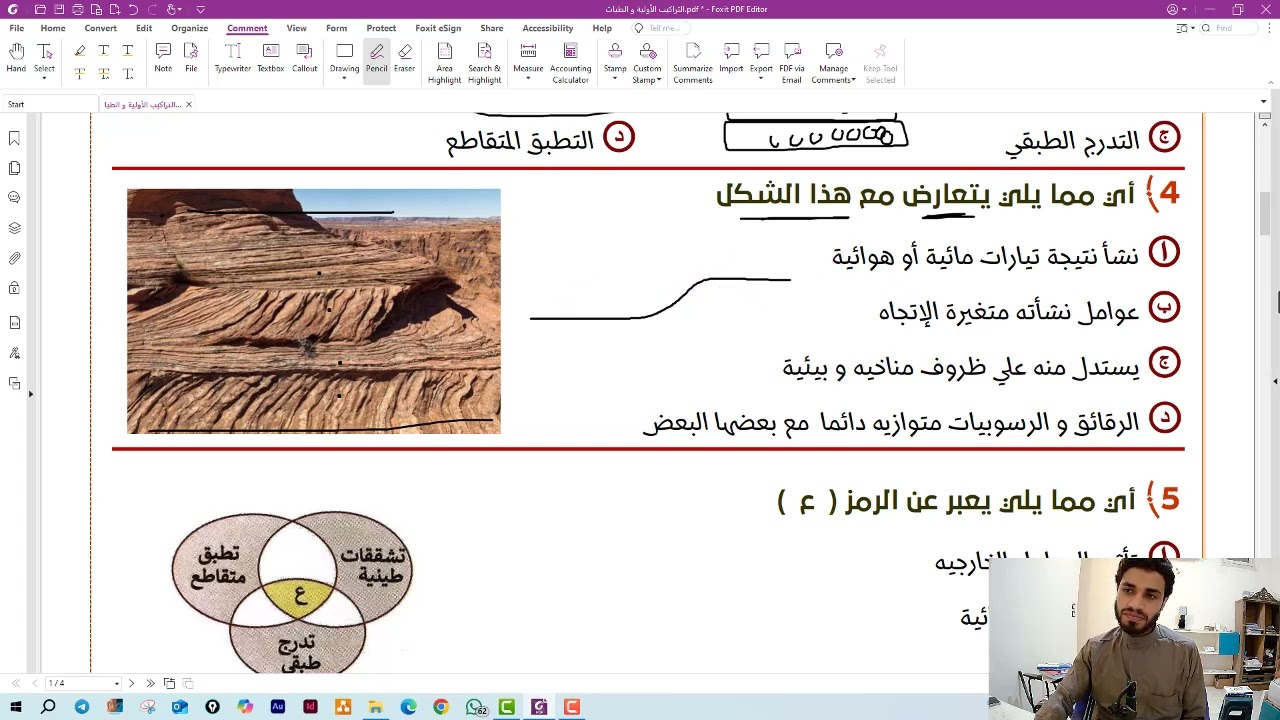Open Search & Highlight

coord(484,62)
